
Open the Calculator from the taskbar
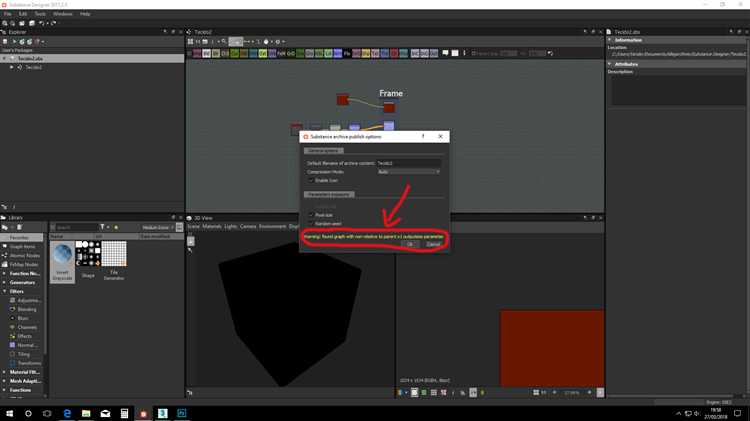pyautogui.click(x=124, y=413)
